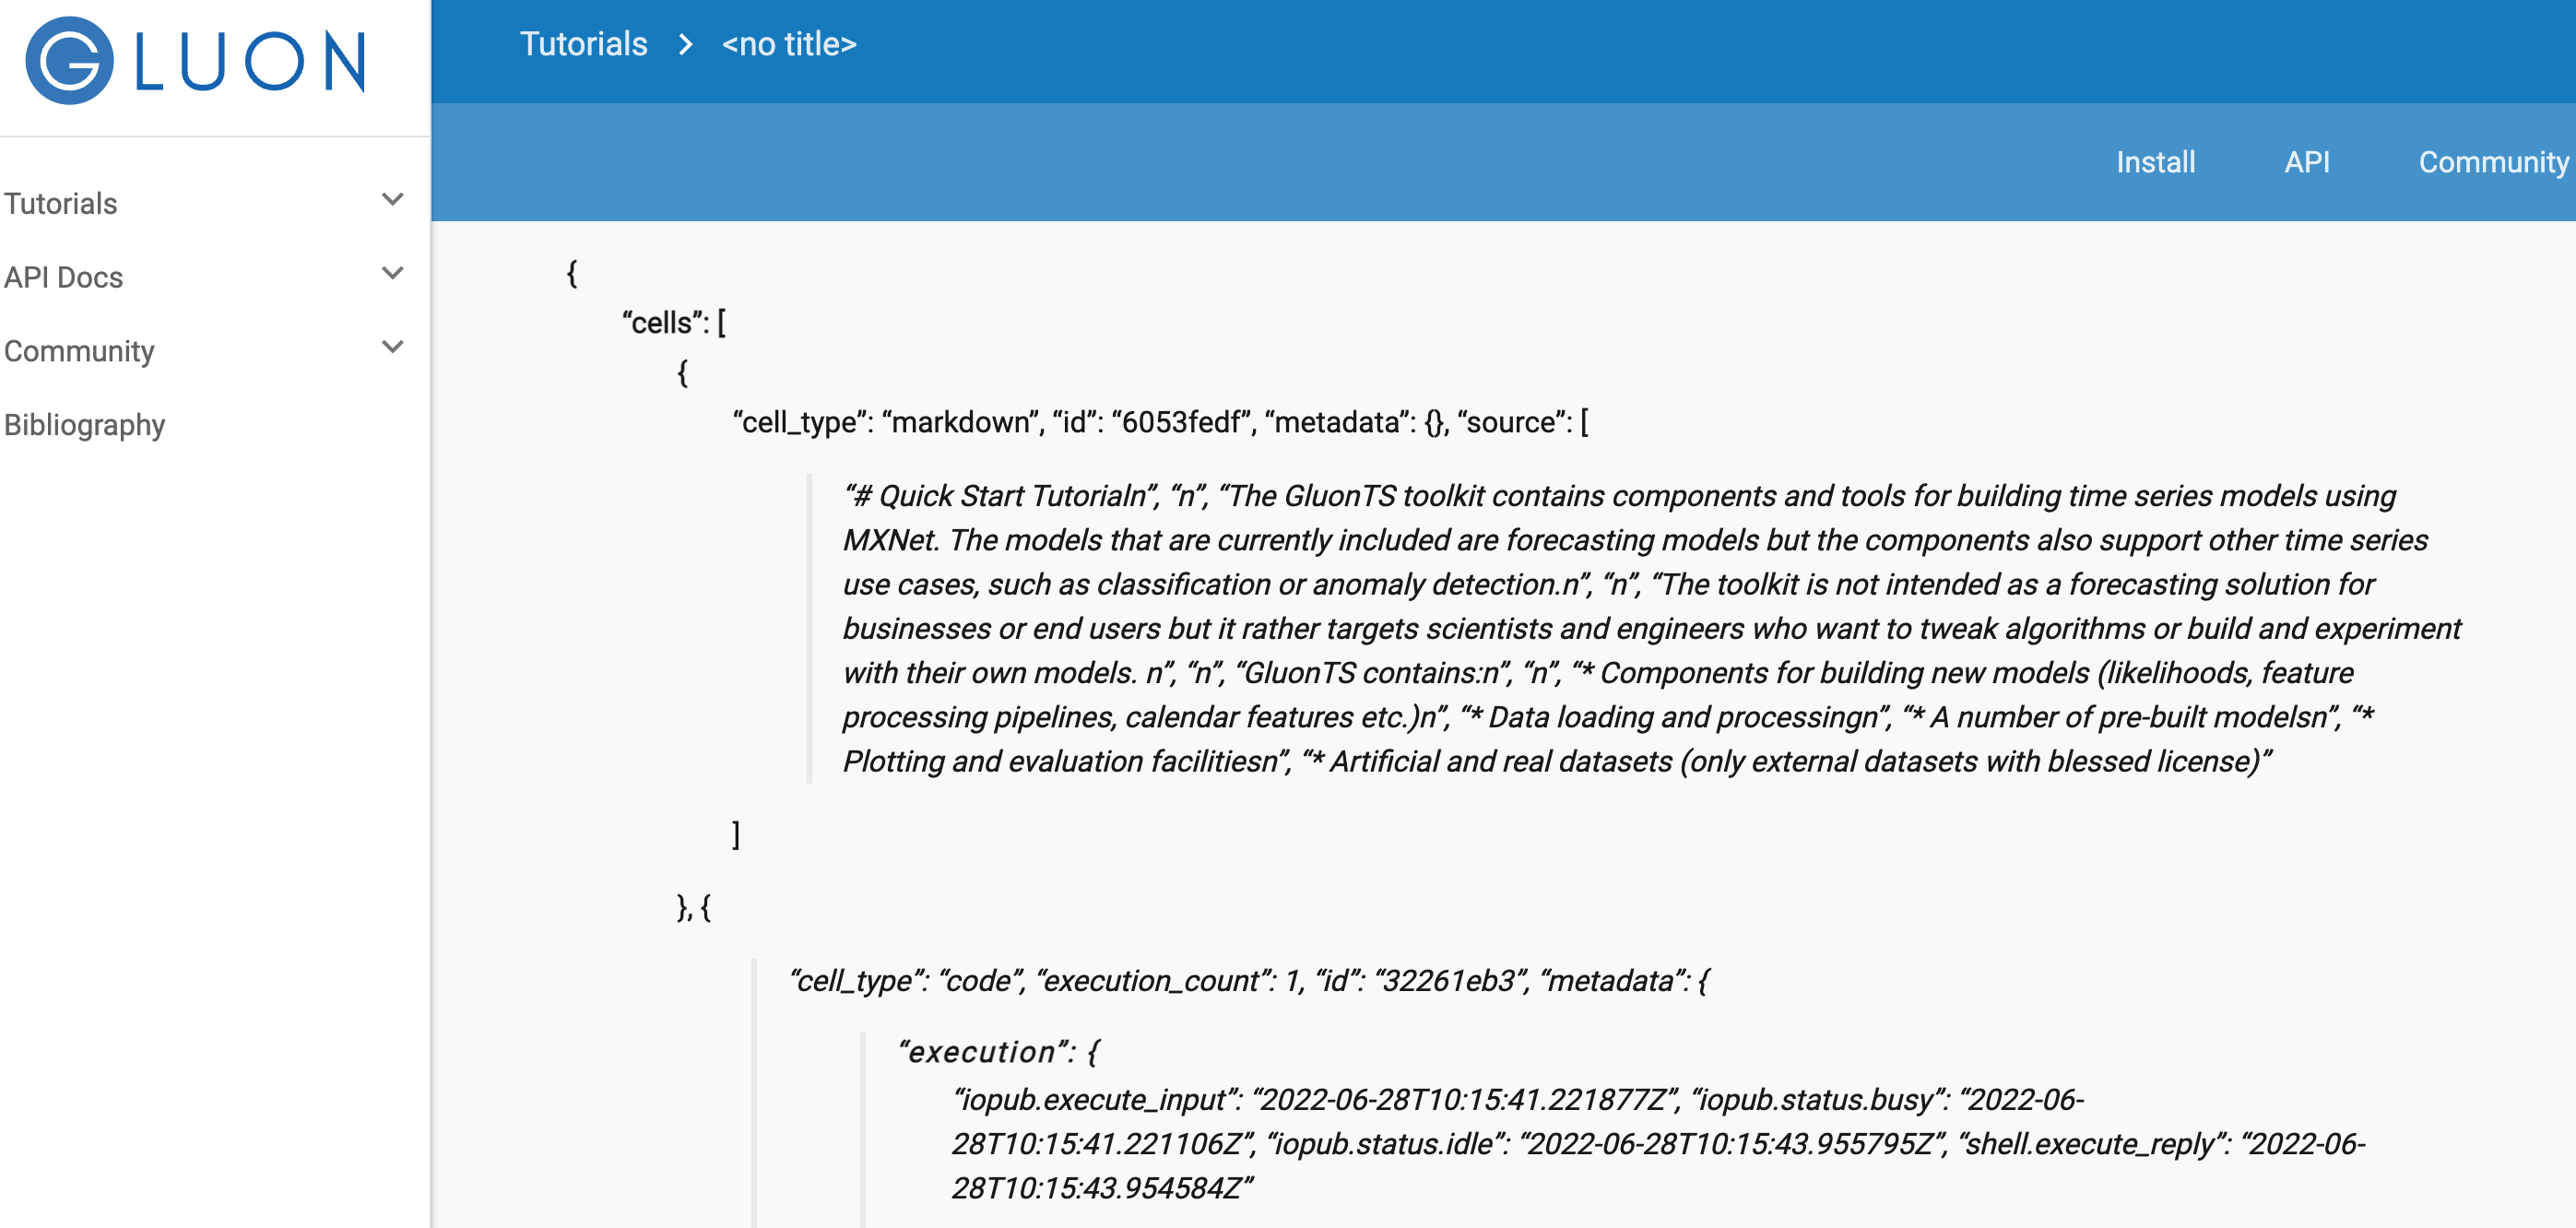Click the cells array opening line
Screen dimensions: 2576x1228
point(672,322)
